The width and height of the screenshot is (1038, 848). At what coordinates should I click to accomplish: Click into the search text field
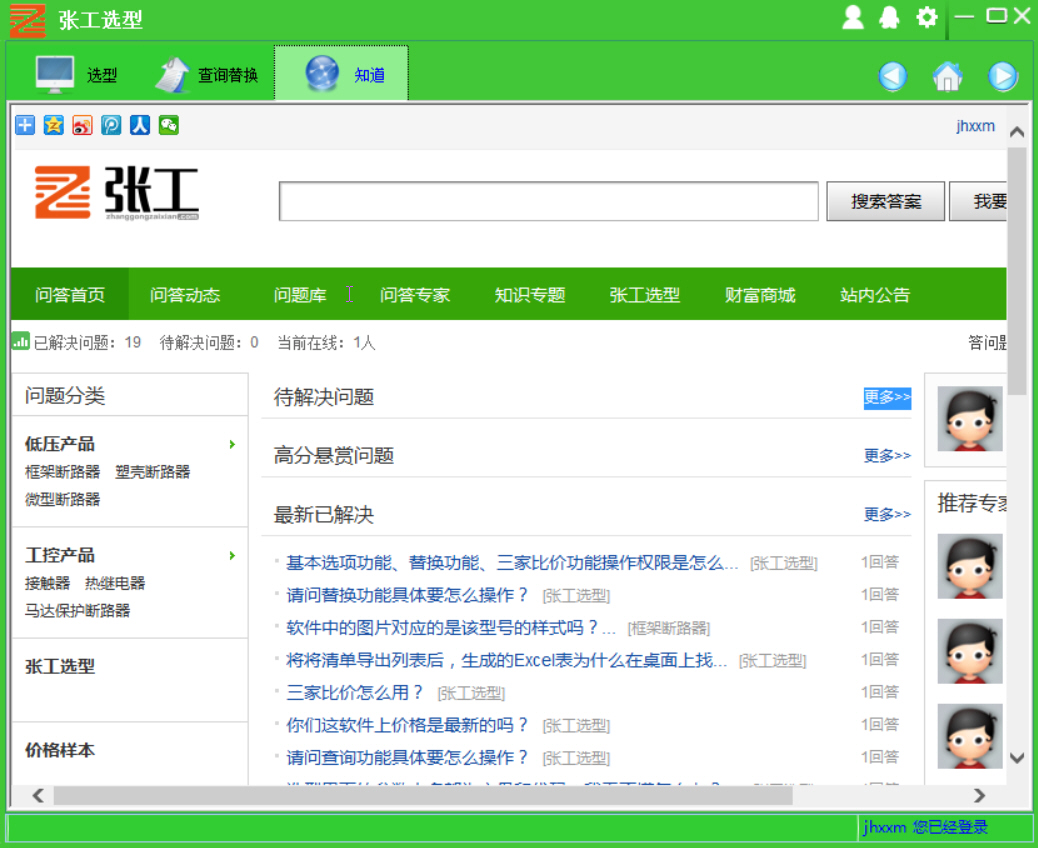(548, 201)
